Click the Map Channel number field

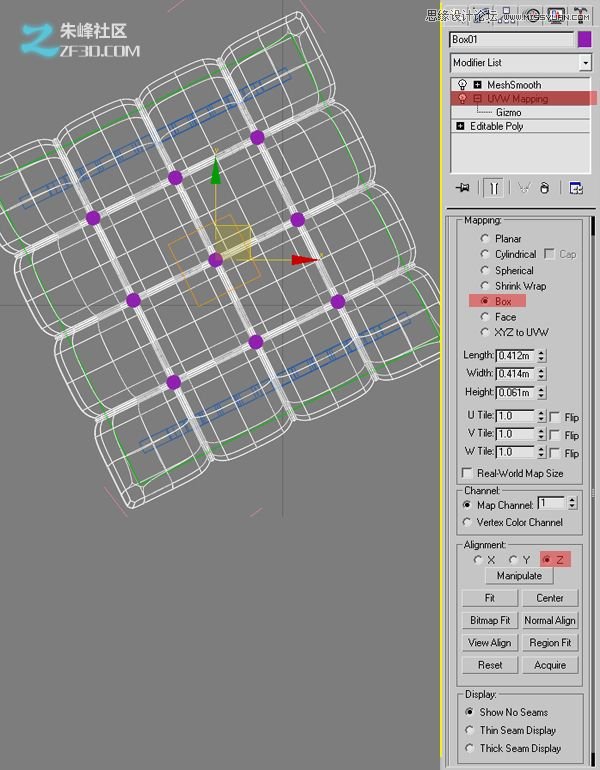click(x=552, y=503)
